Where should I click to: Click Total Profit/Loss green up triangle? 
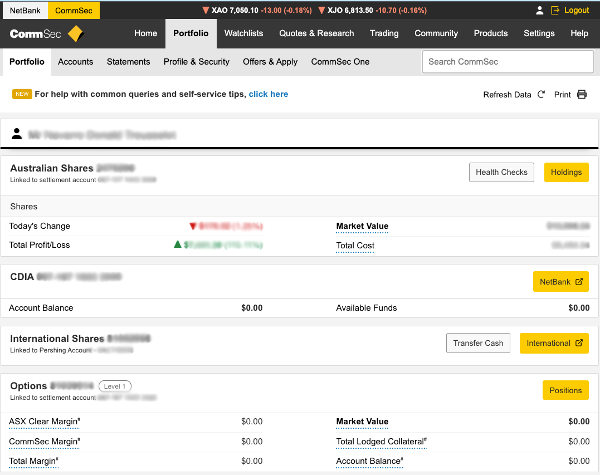pos(178,244)
